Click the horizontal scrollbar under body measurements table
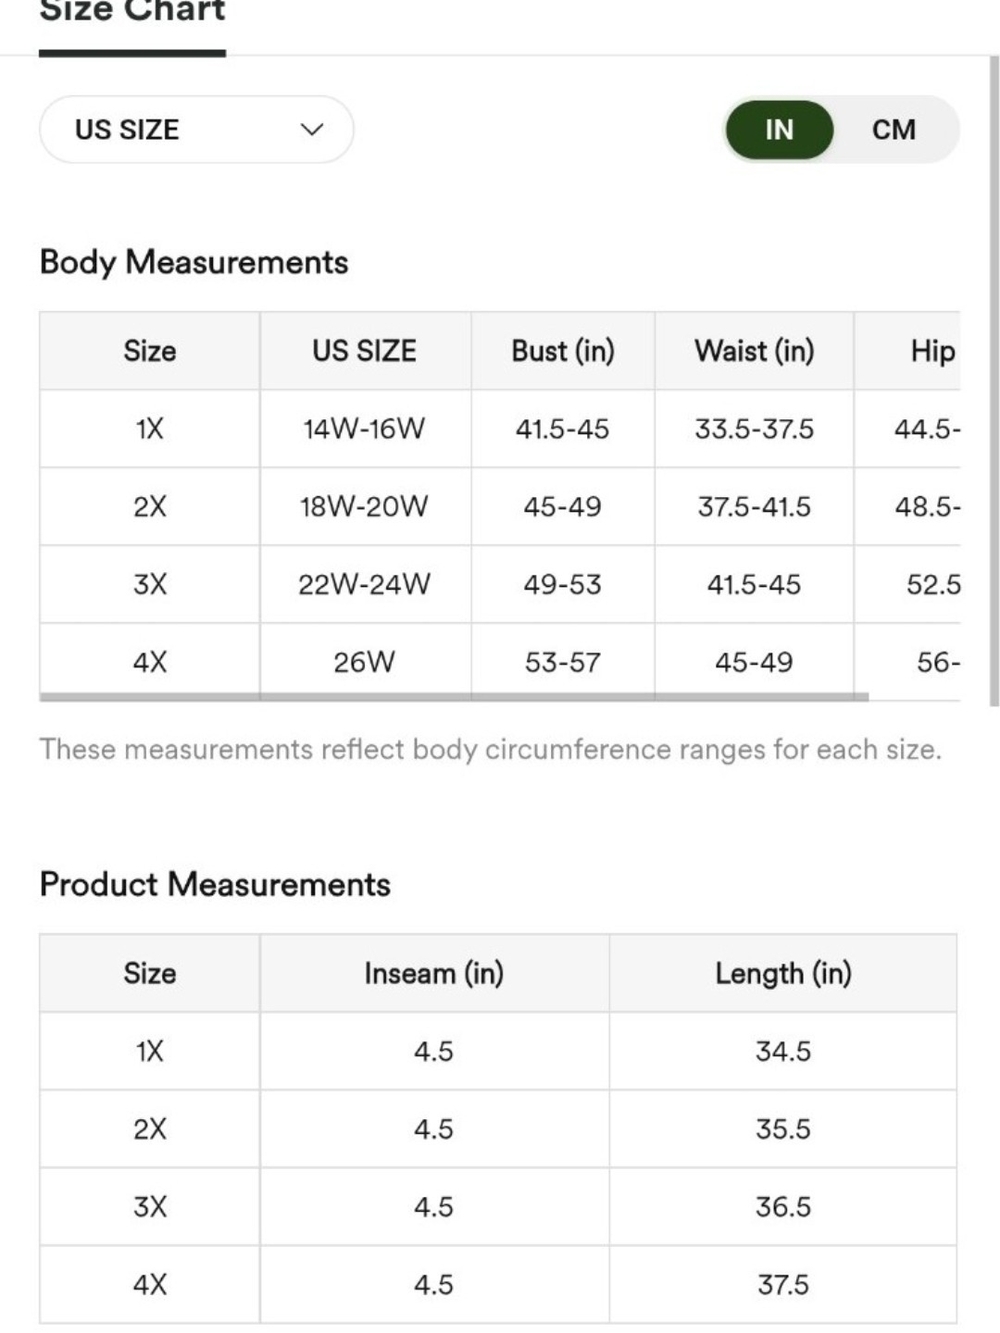Screen dimensions: 1000x1333 pyautogui.click(x=454, y=697)
